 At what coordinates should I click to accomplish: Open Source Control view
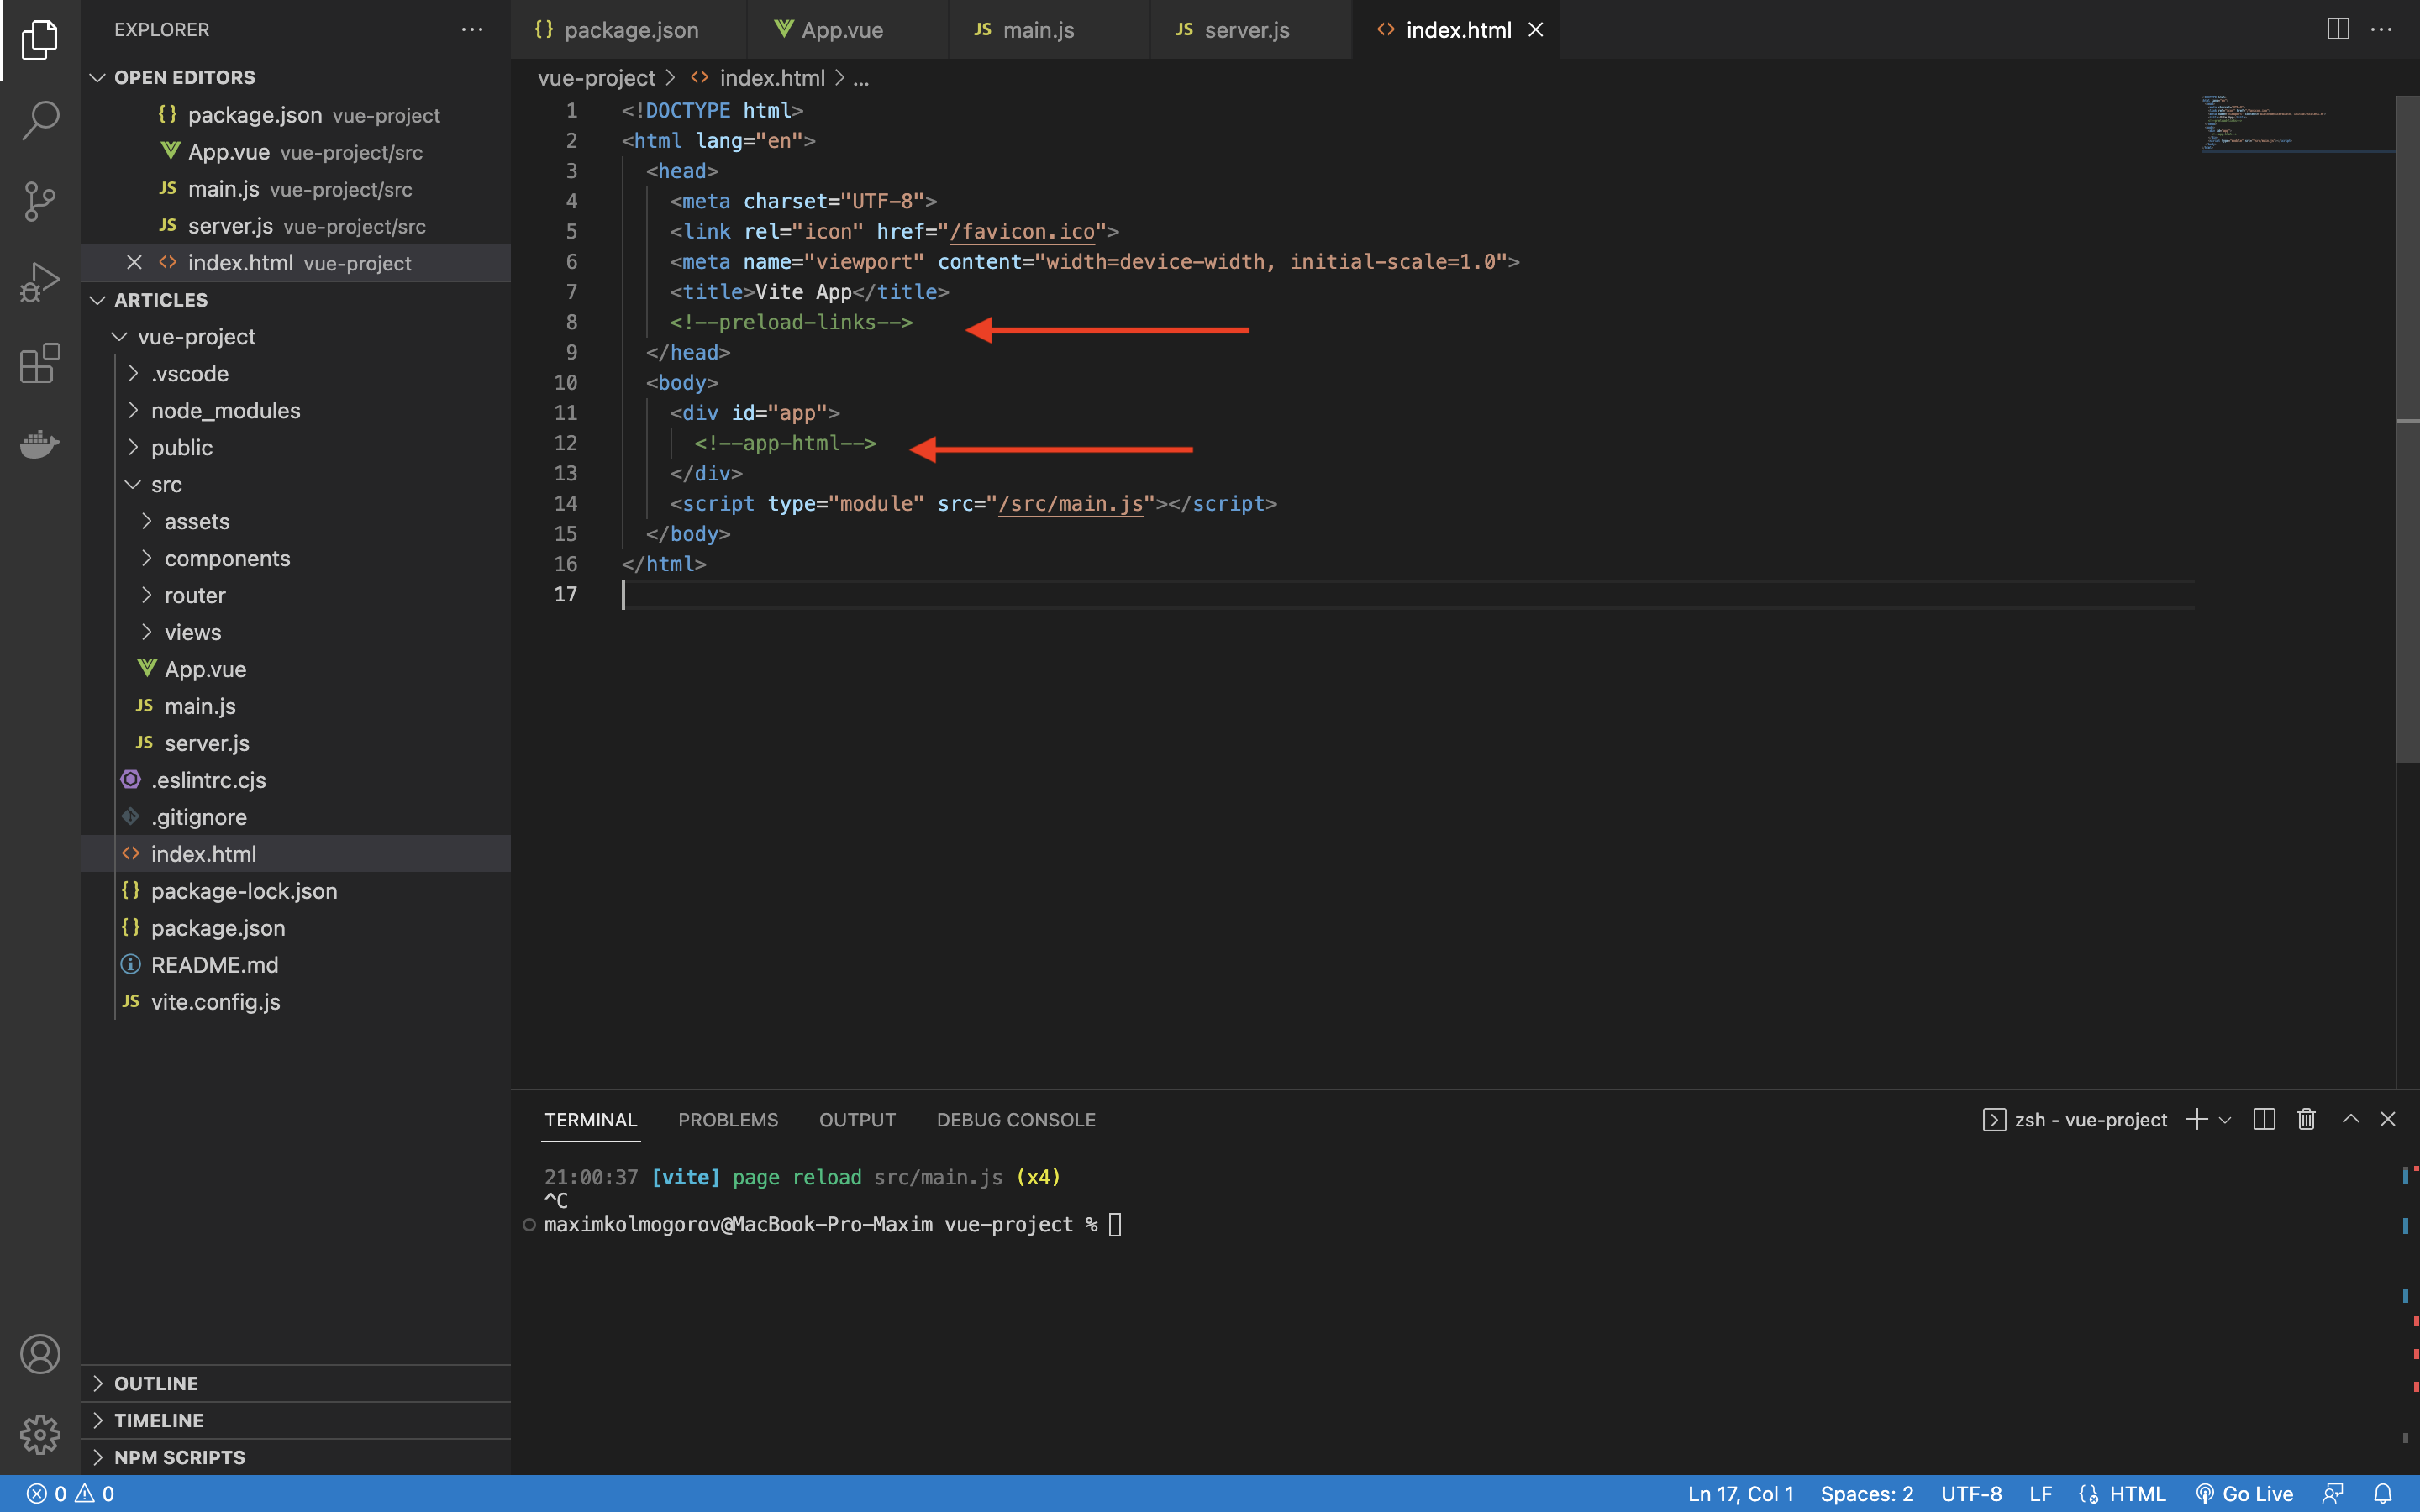pos(40,201)
